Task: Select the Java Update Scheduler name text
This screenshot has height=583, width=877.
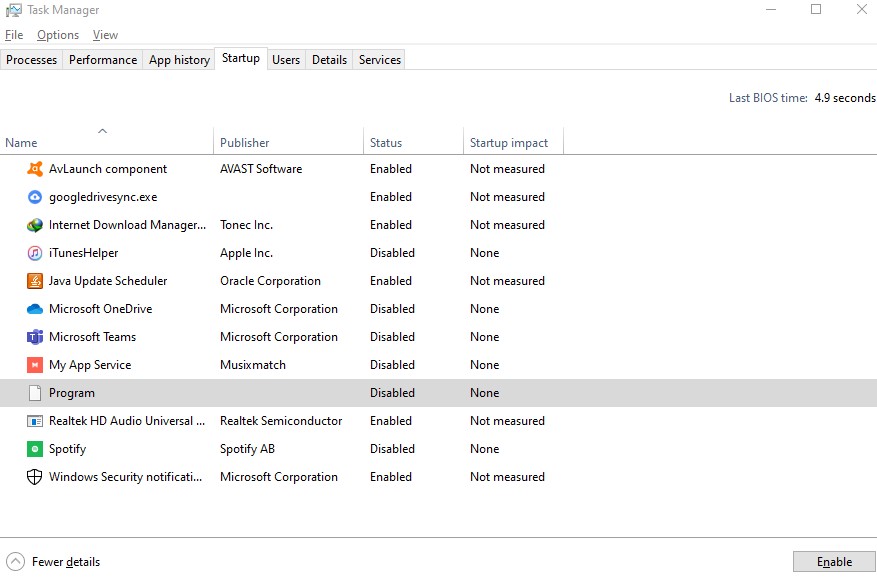Action: 108,281
